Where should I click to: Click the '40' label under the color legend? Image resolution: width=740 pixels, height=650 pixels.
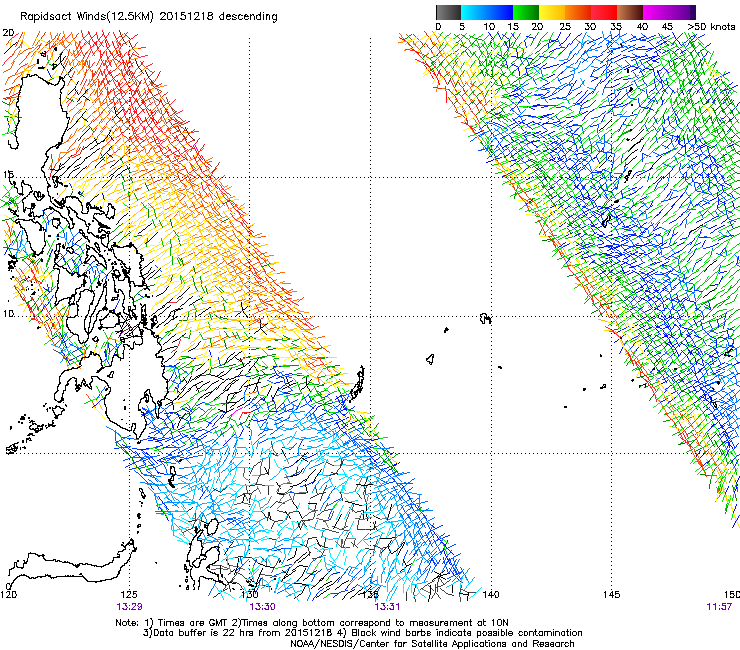point(642,27)
